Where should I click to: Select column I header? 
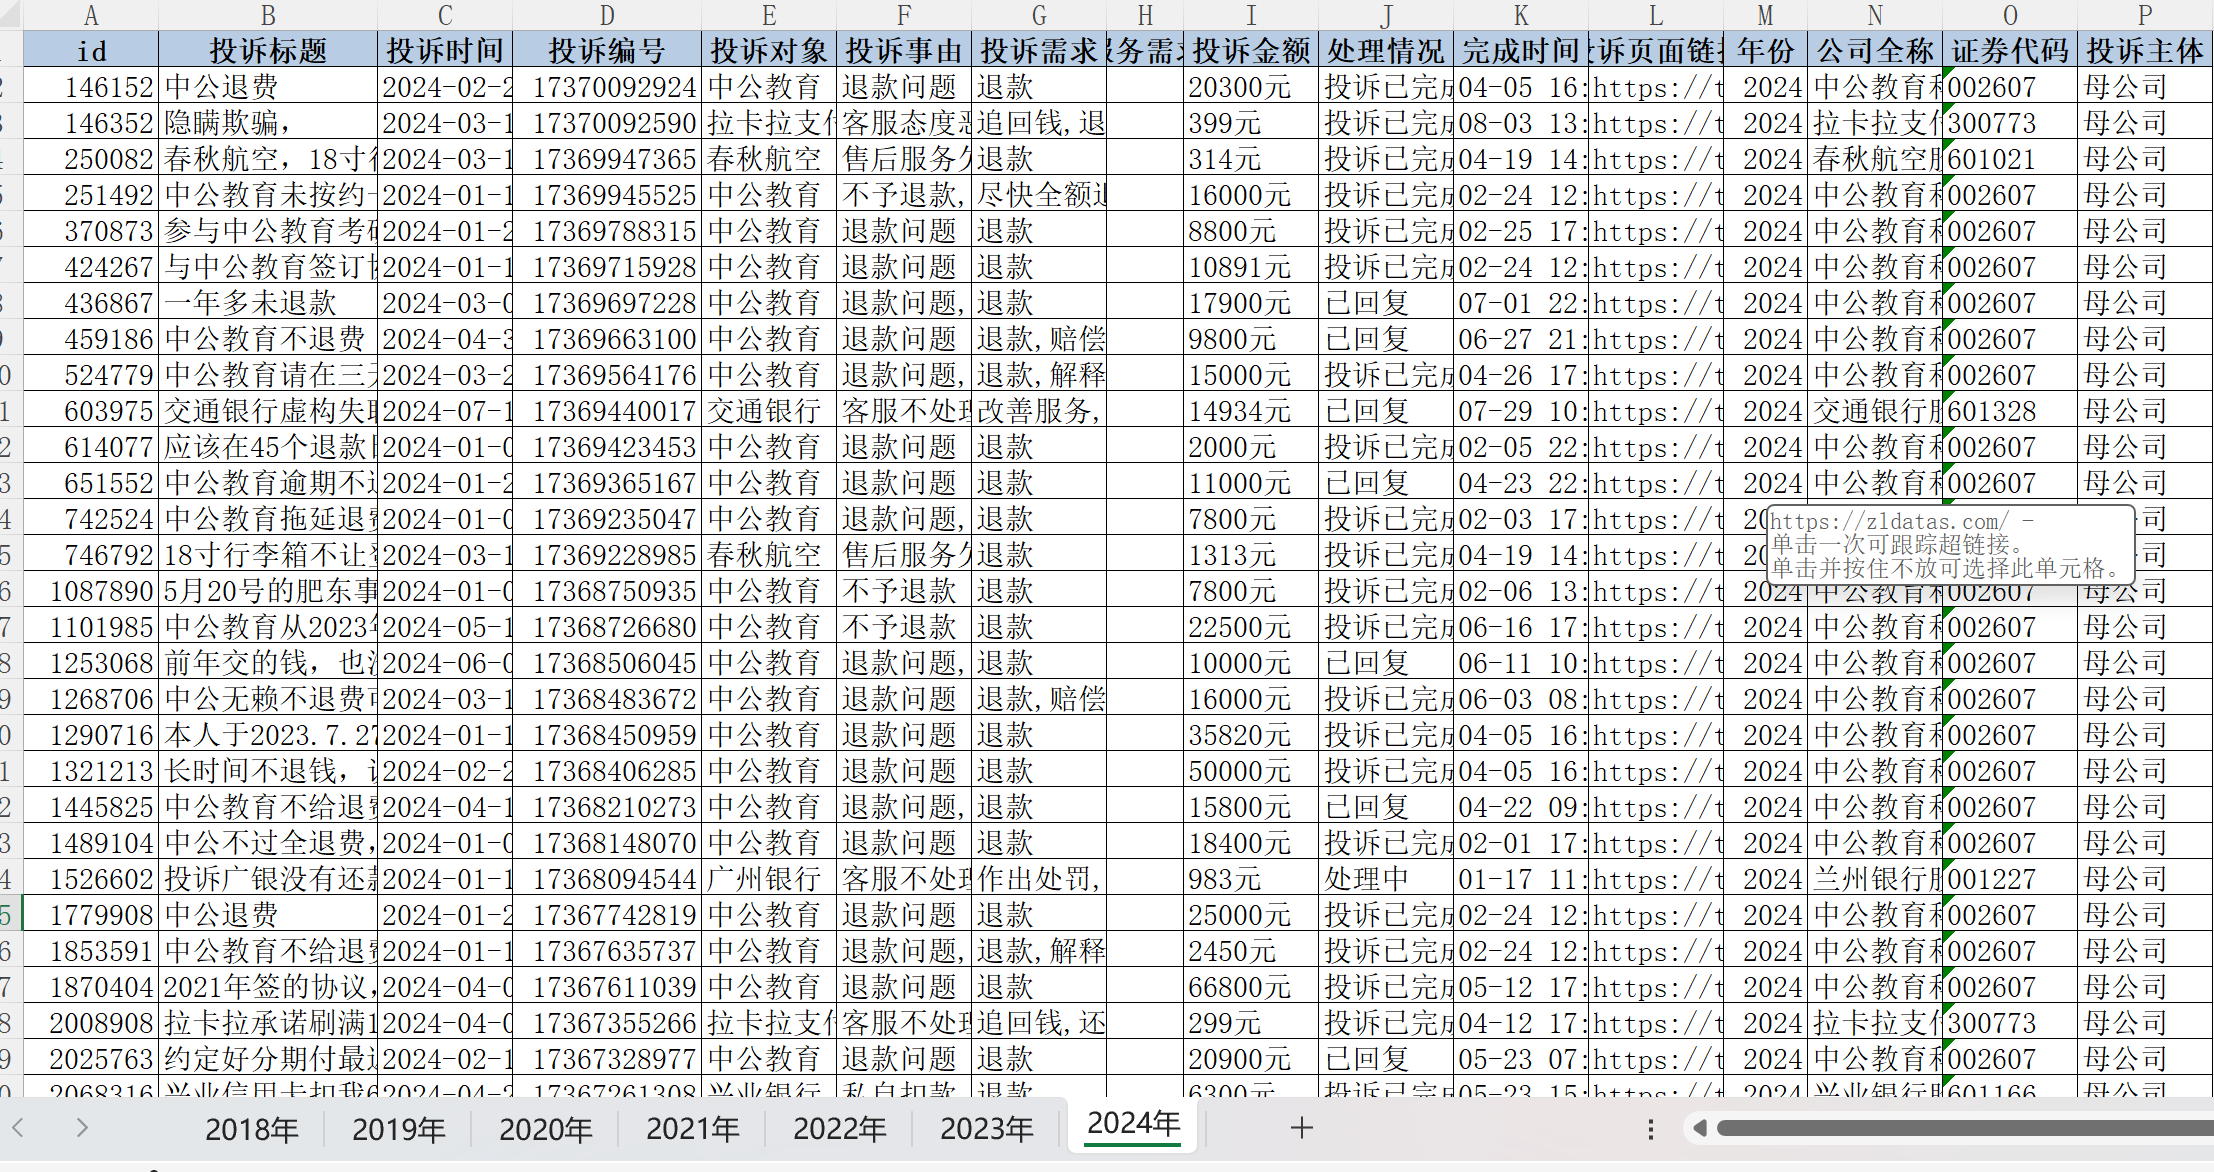(1250, 15)
